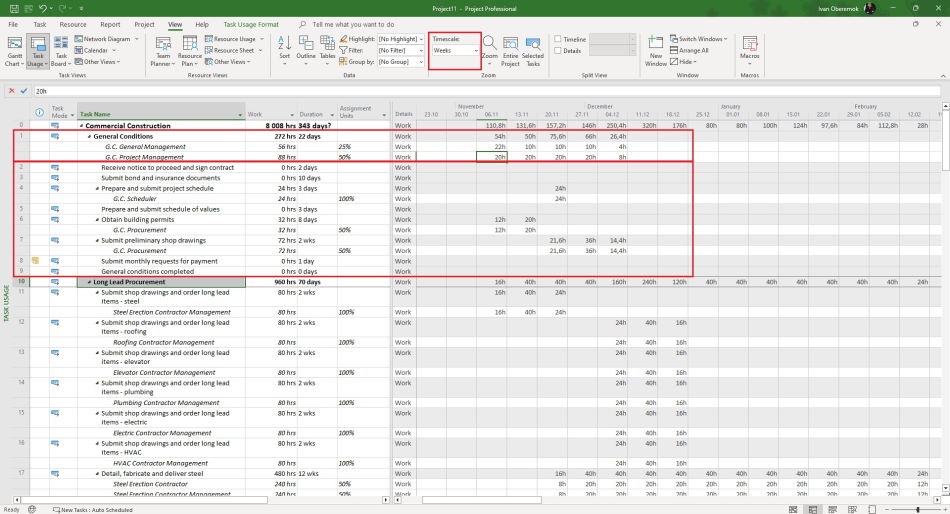
Task: Open the Tables menu
Action: [x=327, y=48]
